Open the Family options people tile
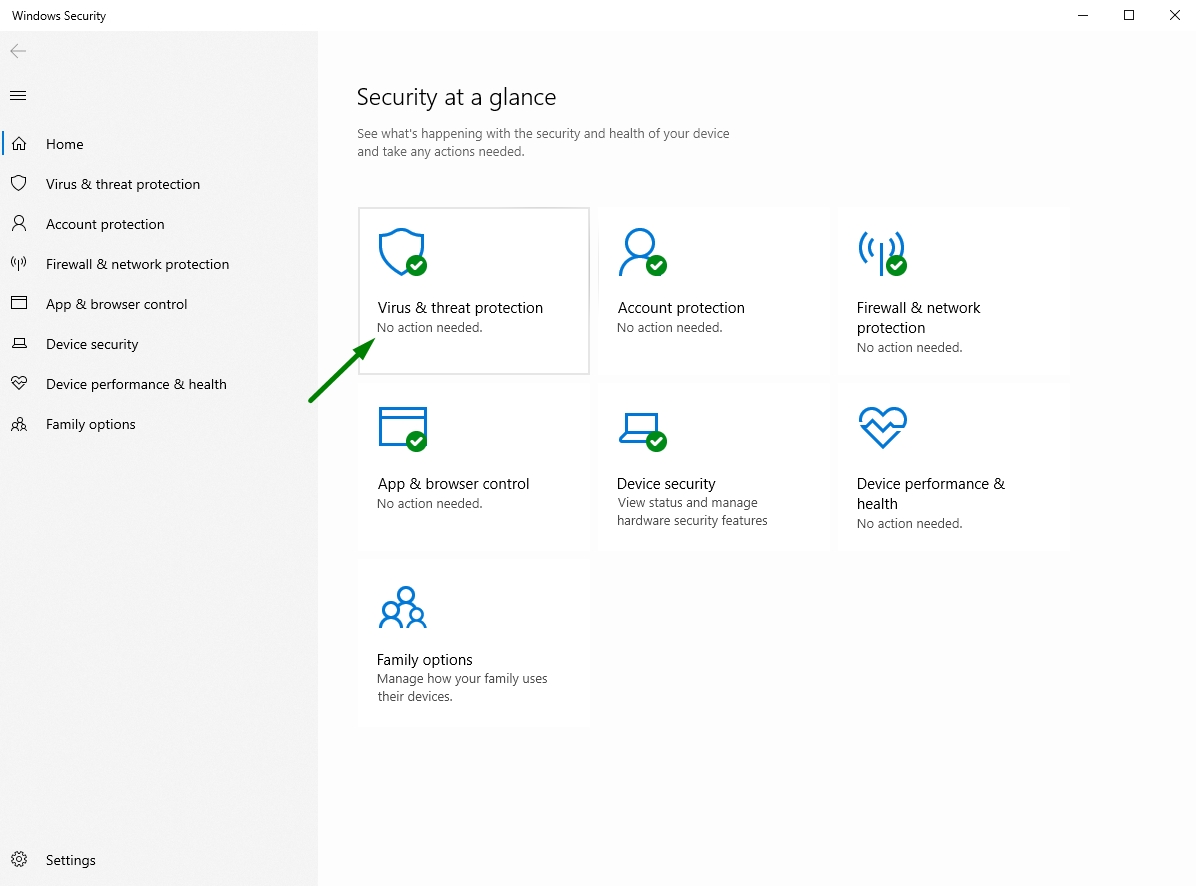The image size is (1196, 886). pyautogui.click(x=474, y=643)
